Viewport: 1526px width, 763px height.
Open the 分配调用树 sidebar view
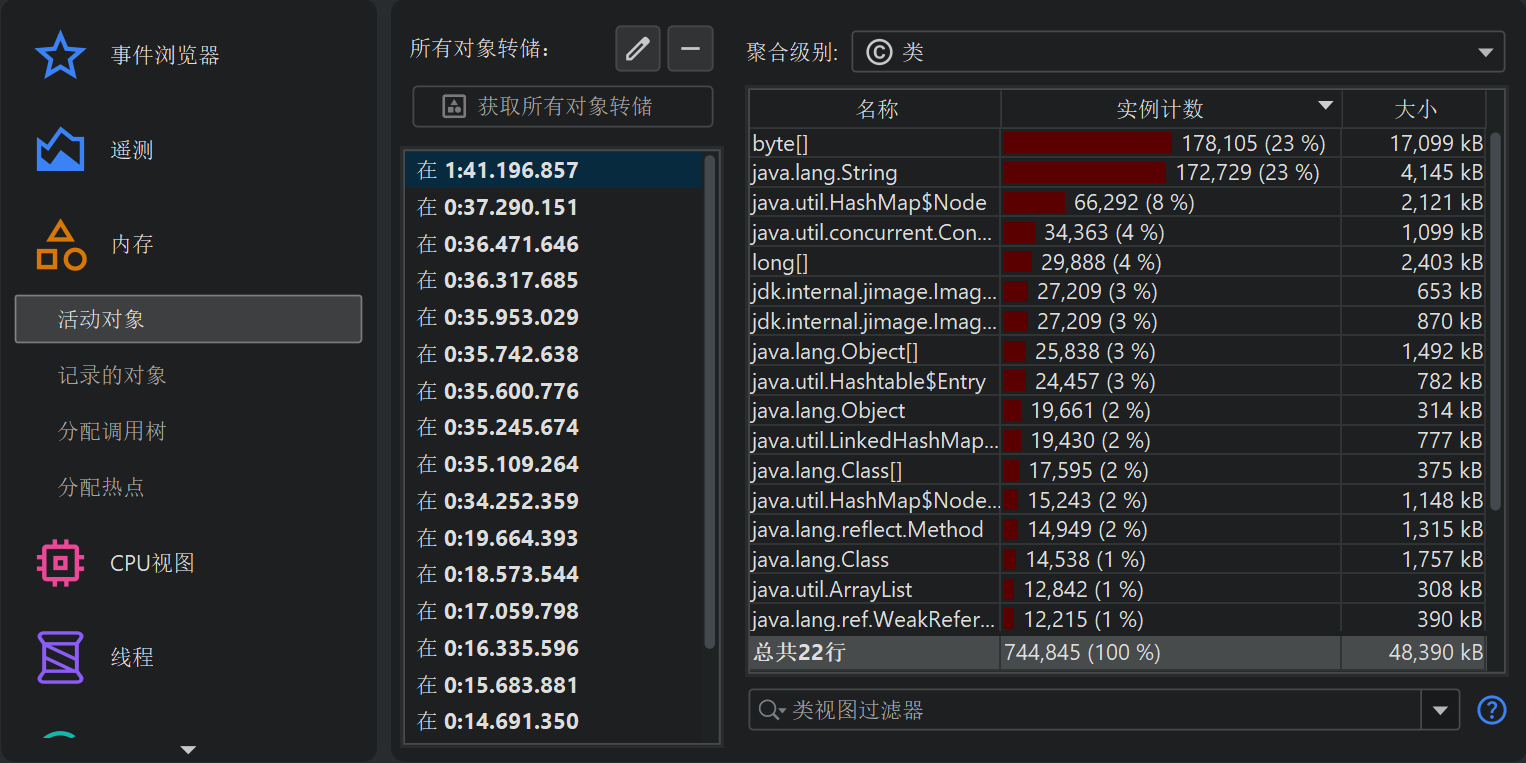click(112, 432)
